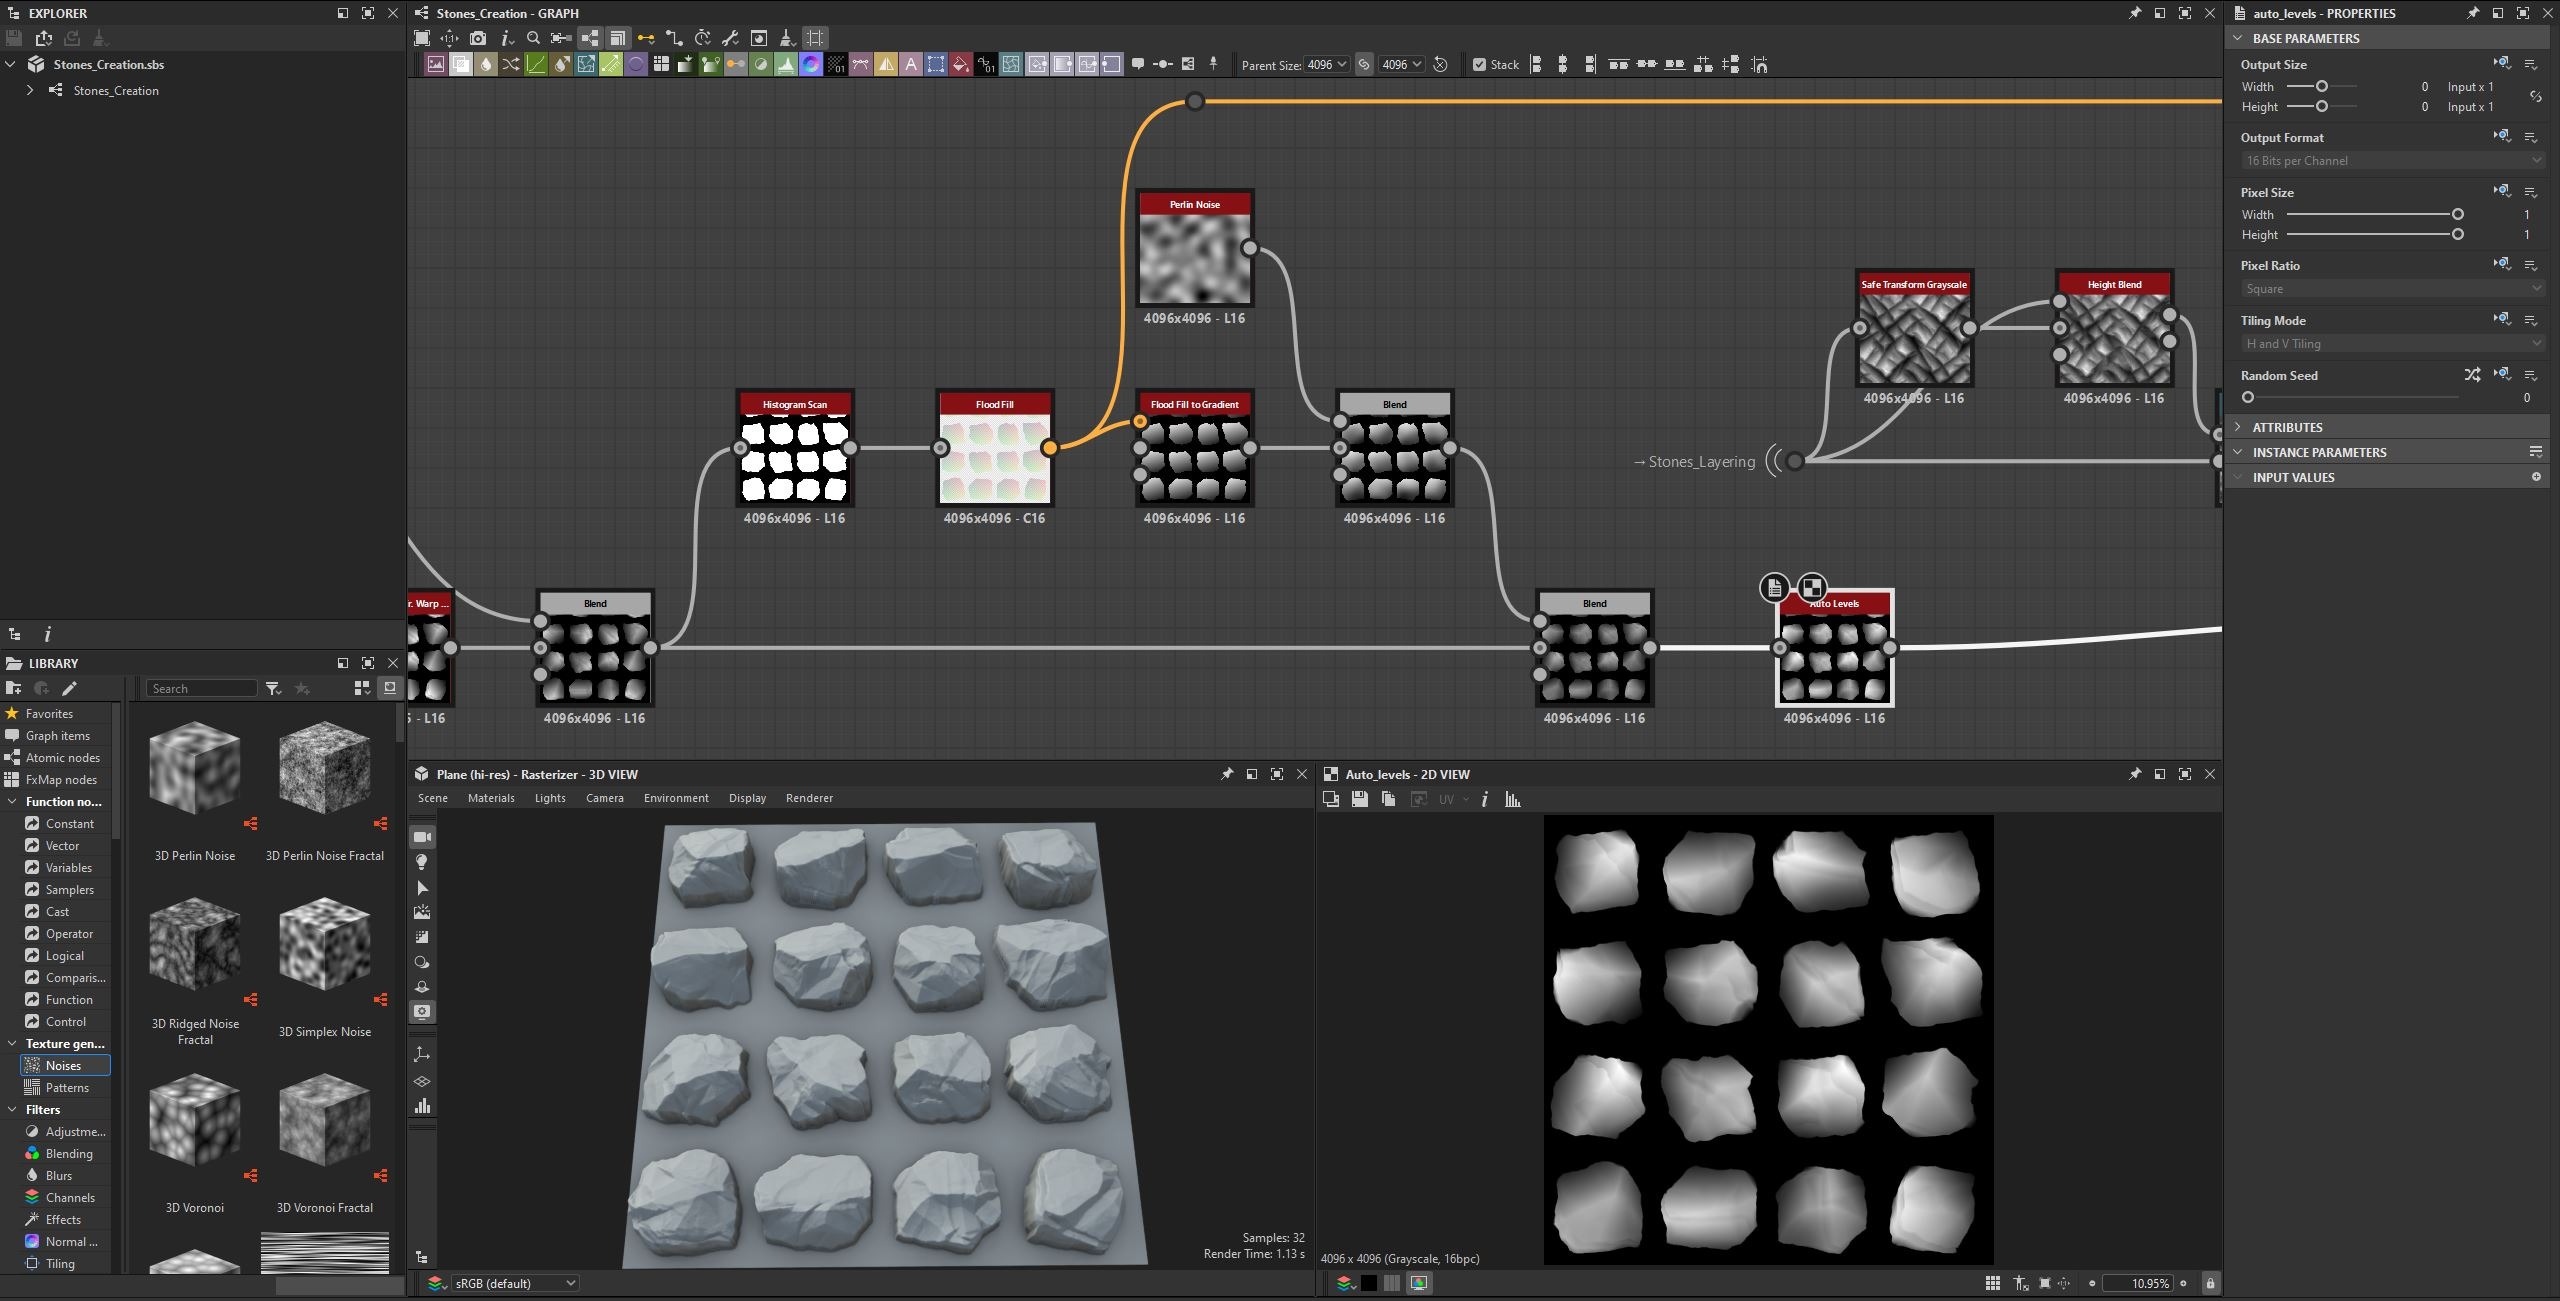Open Favorites in the Library
Screen dimensions: 2560x1301
(x=49, y=714)
